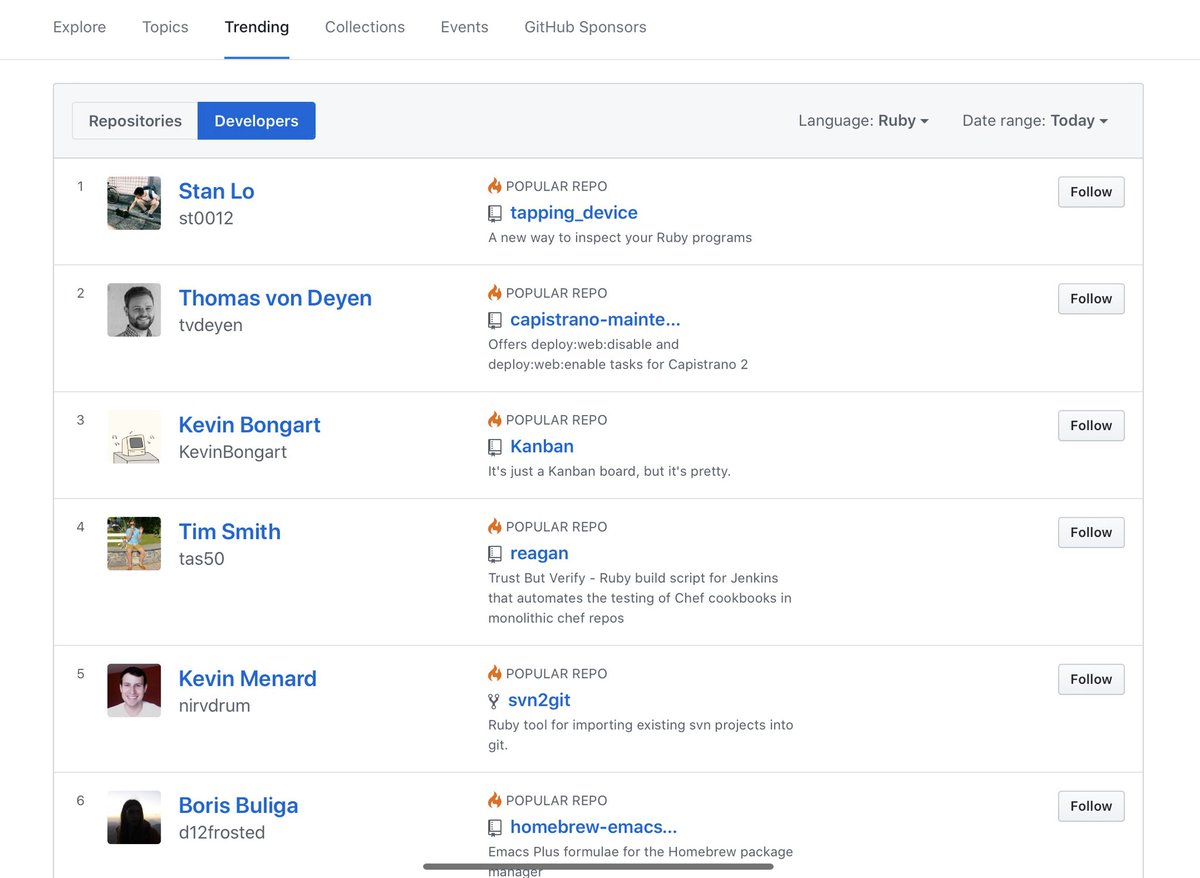1200x878 pixels.
Task: Click the repo icon beside tapping_device
Action: (494, 214)
